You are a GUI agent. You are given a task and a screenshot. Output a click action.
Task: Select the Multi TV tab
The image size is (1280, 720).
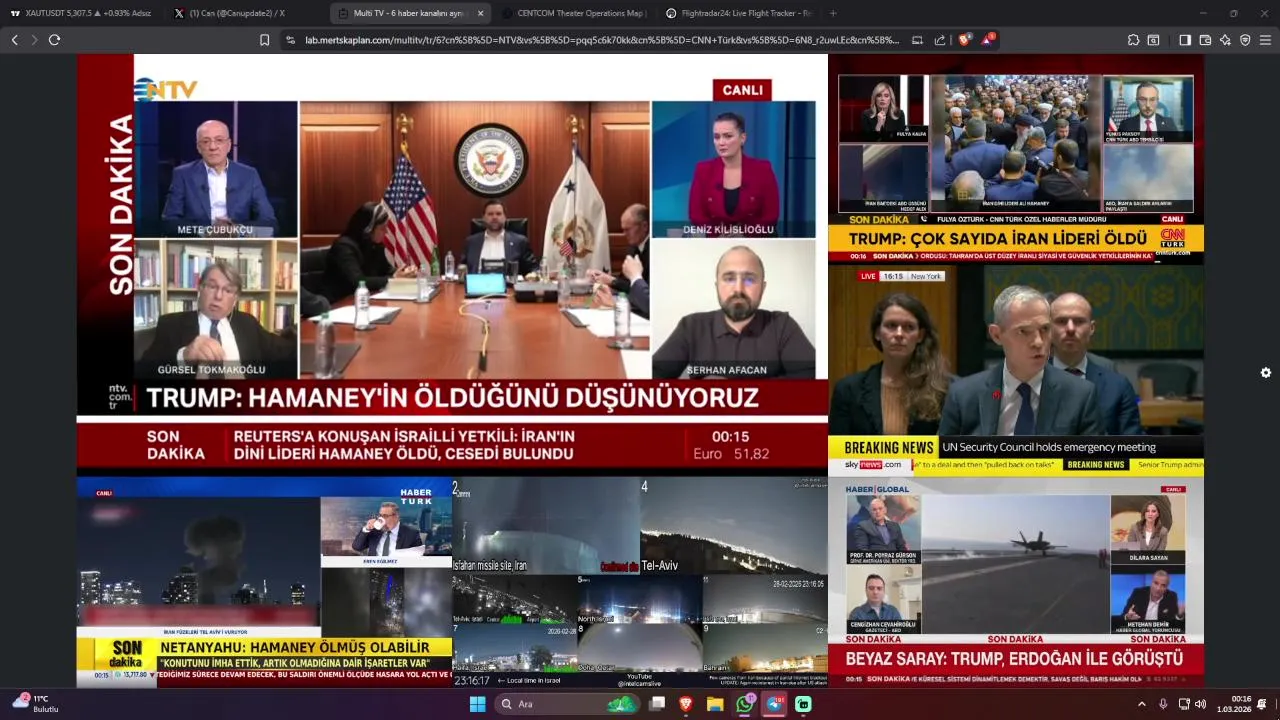408,13
